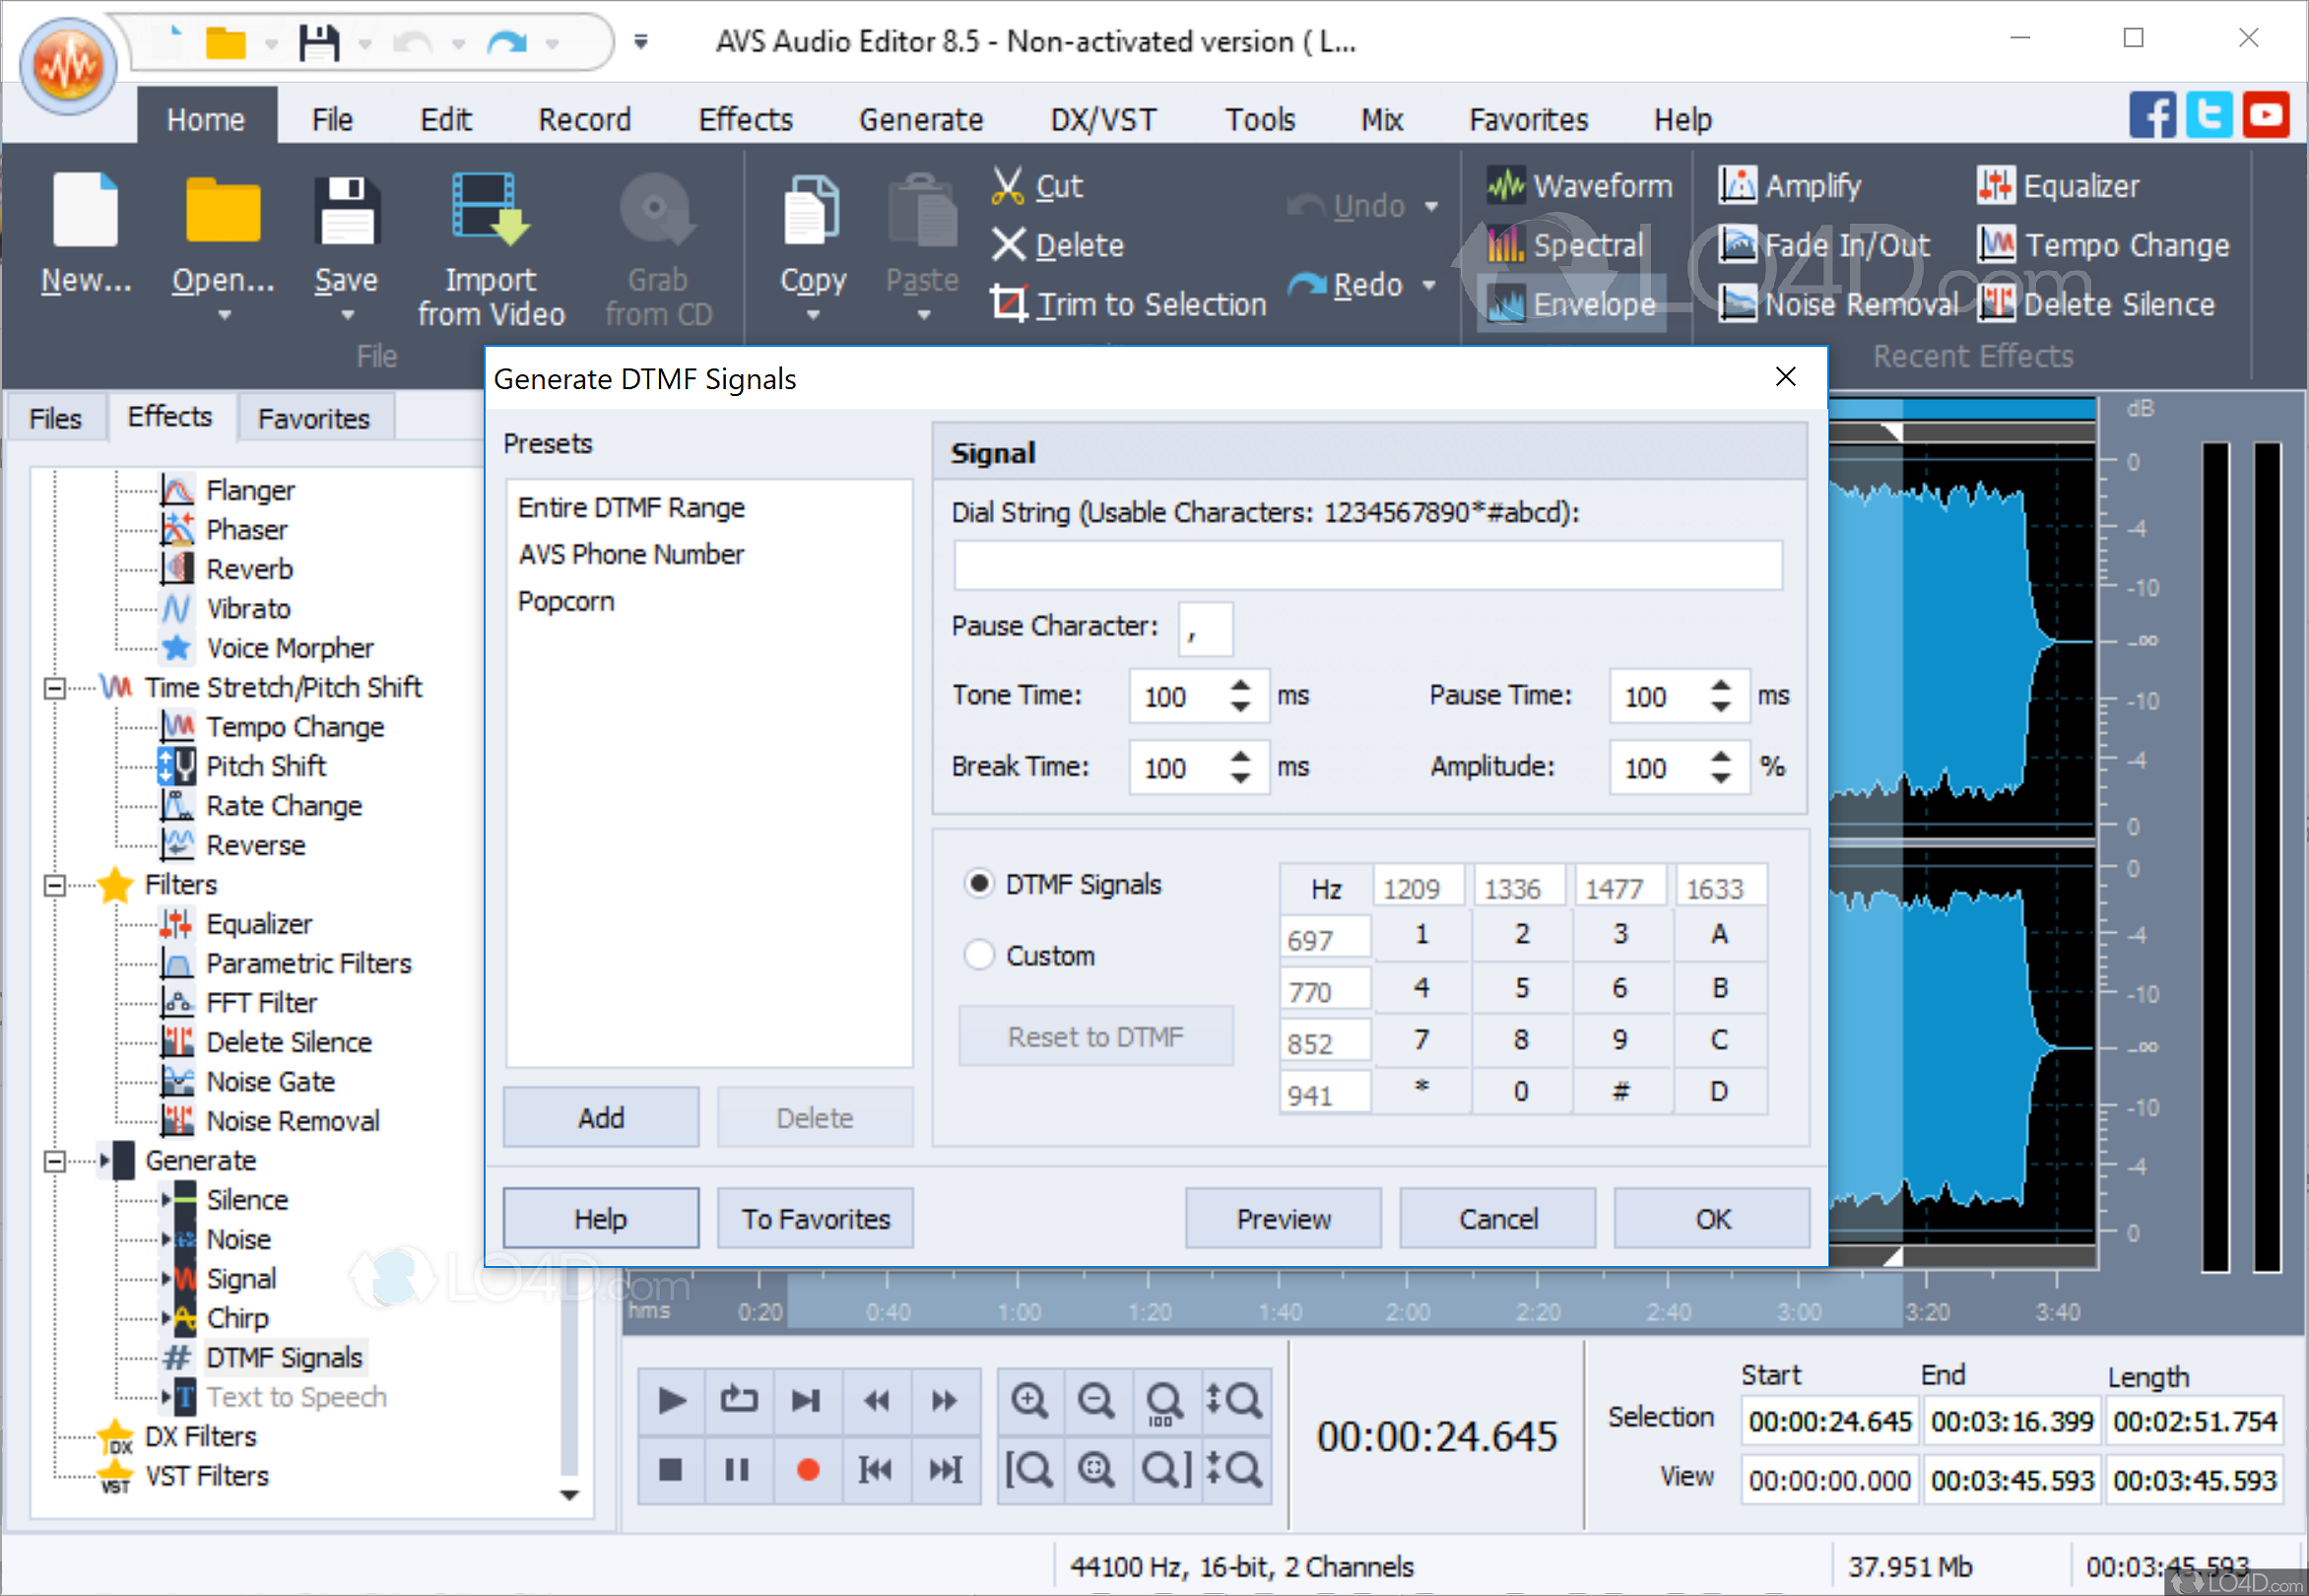The width and height of the screenshot is (2309, 1596).
Task: Click the OK button
Action: coord(1712,1218)
